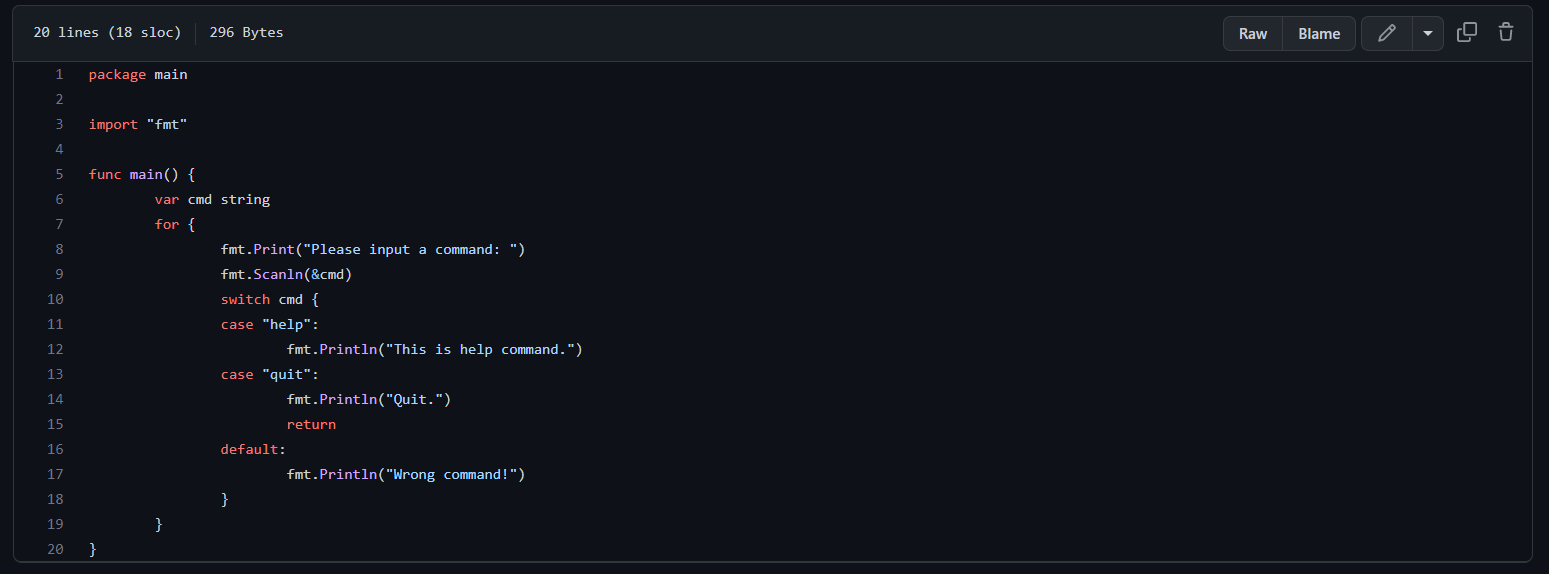1549x574 pixels.
Task: Select line number 5 of func main
Action: point(59,174)
